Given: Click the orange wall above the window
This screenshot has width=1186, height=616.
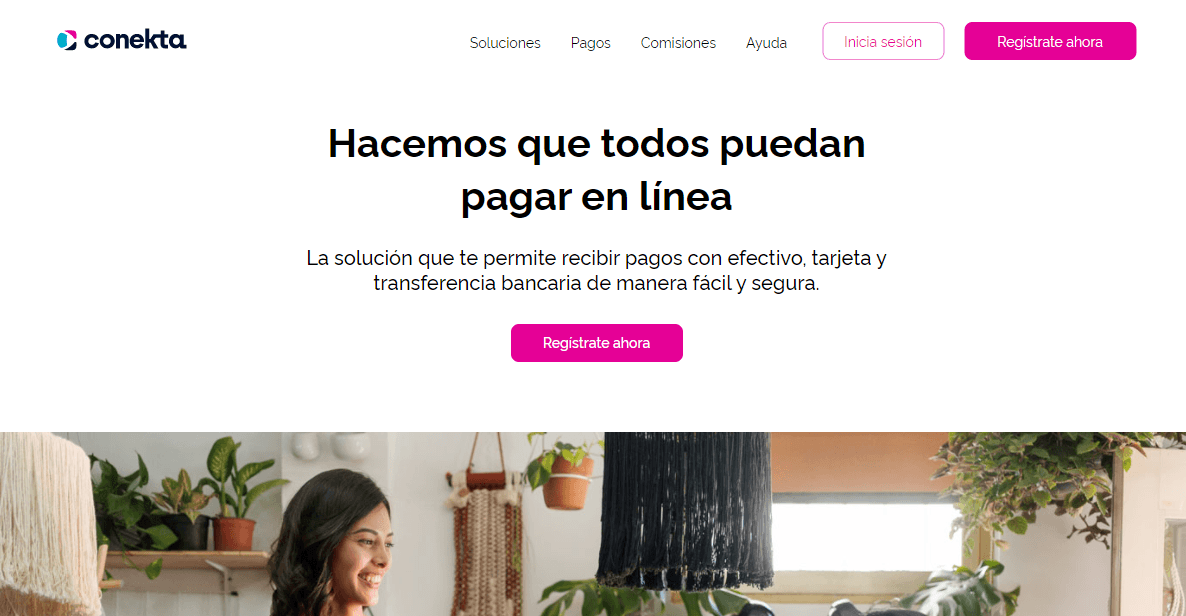Looking at the screenshot, I should coord(855,462).
